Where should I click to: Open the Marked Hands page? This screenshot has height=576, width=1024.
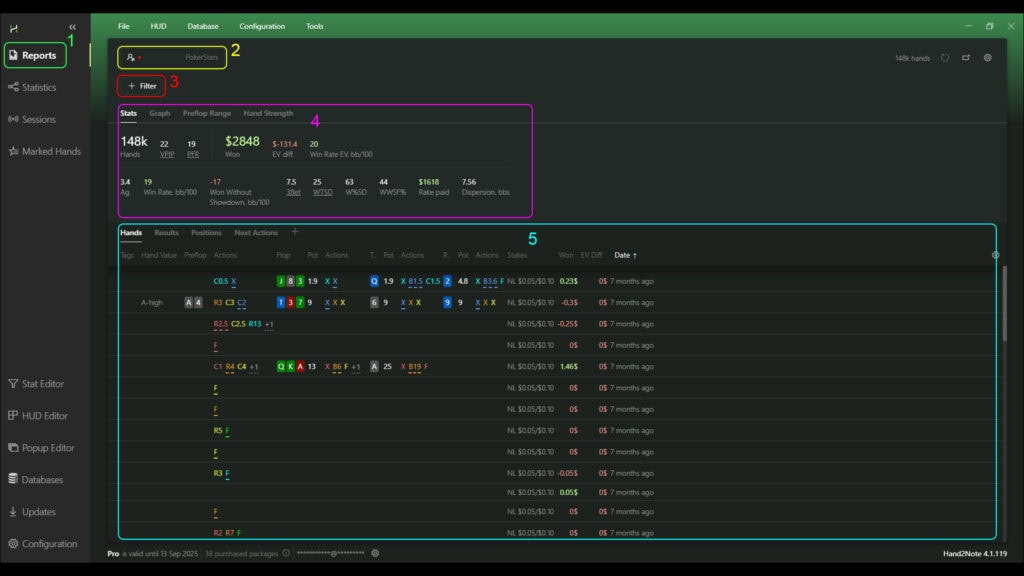(44, 152)
